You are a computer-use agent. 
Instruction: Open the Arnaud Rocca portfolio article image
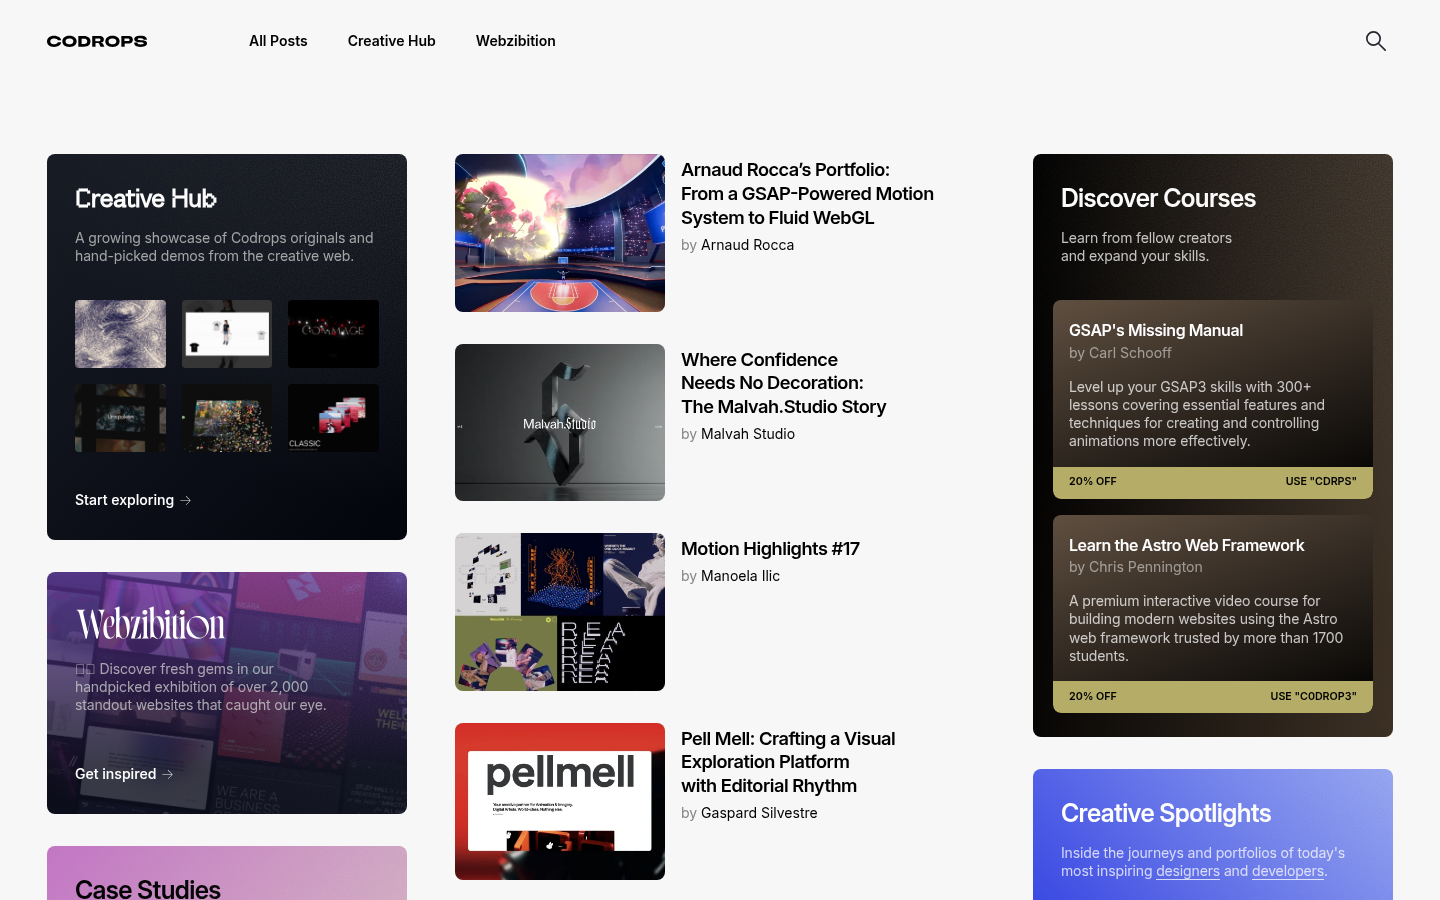click(560, 232)
